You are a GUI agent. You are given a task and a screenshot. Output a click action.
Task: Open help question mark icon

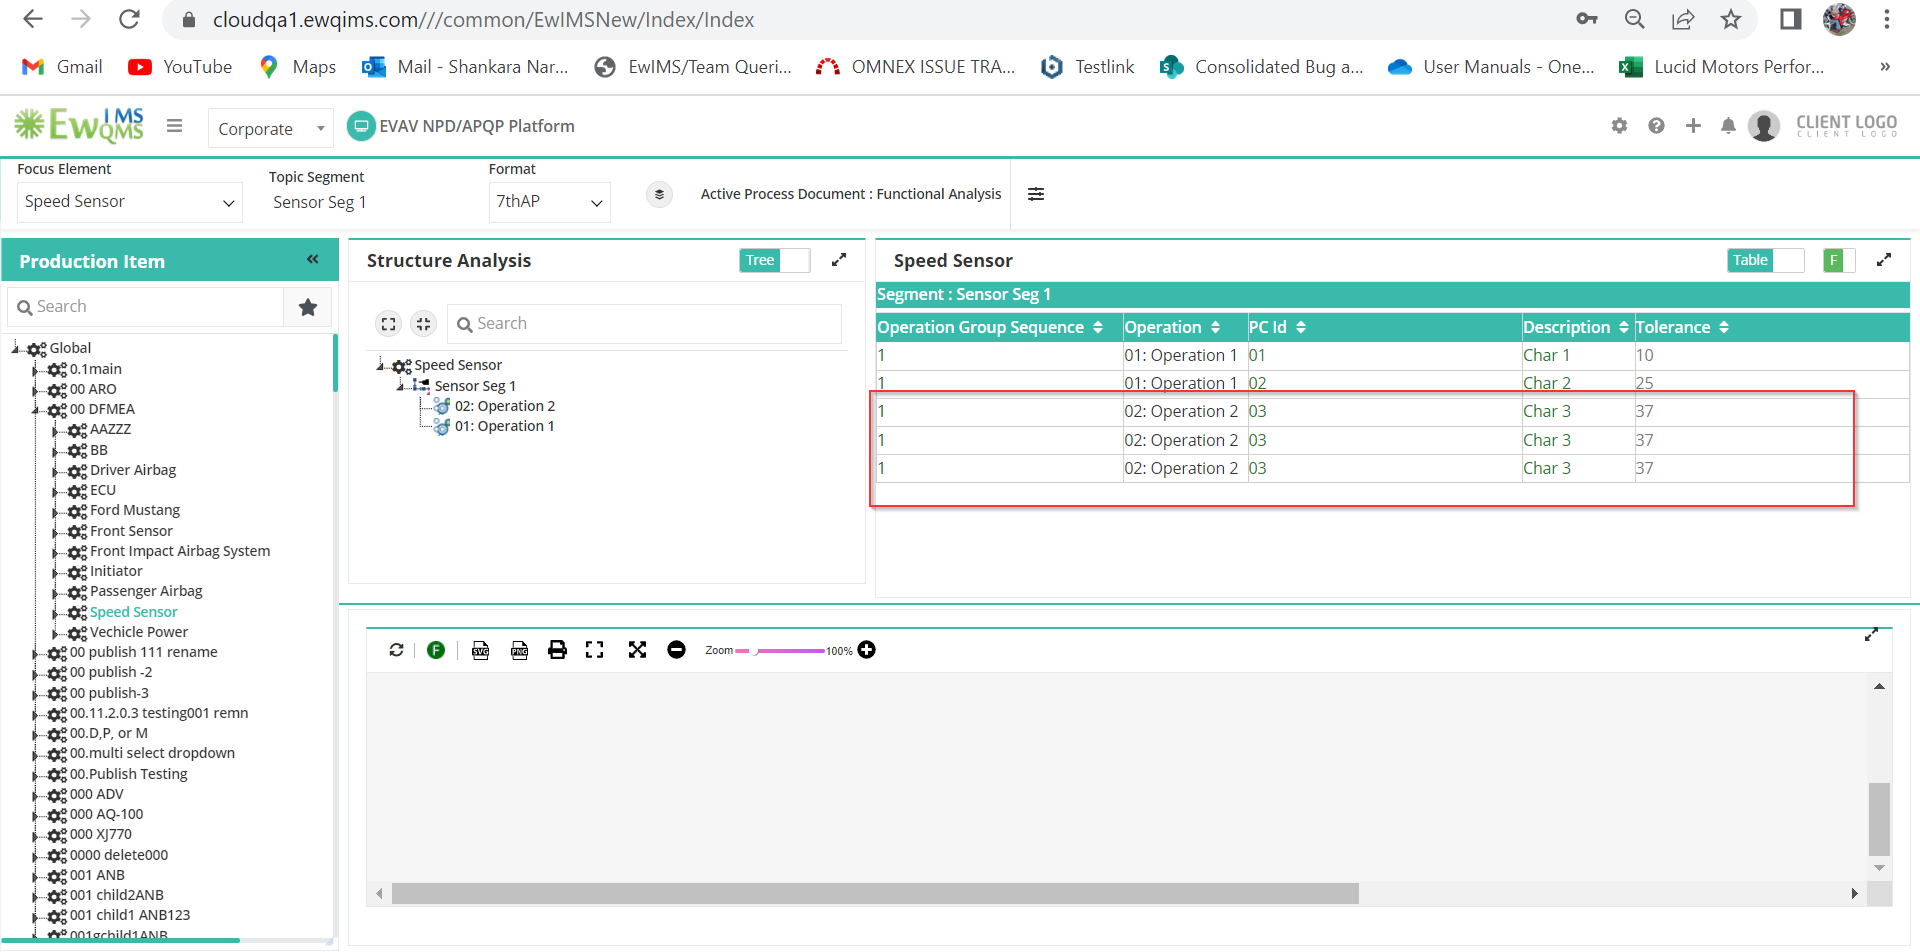[1656, 126]
